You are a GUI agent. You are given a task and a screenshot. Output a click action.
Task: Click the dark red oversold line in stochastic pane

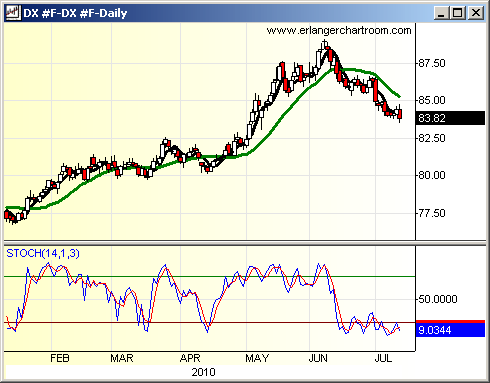[210, 322]
